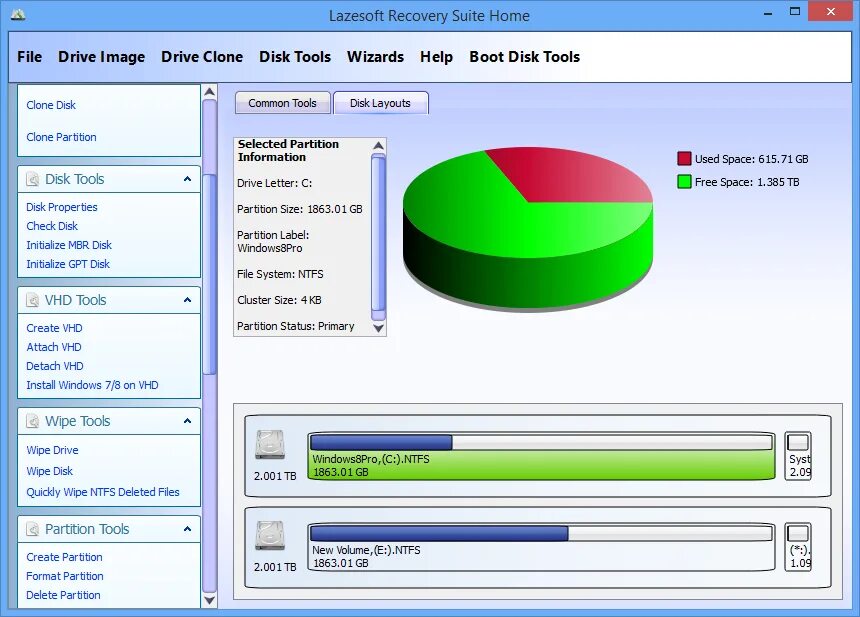Open the File menu
860x617 pixels.
coord(30,57)
